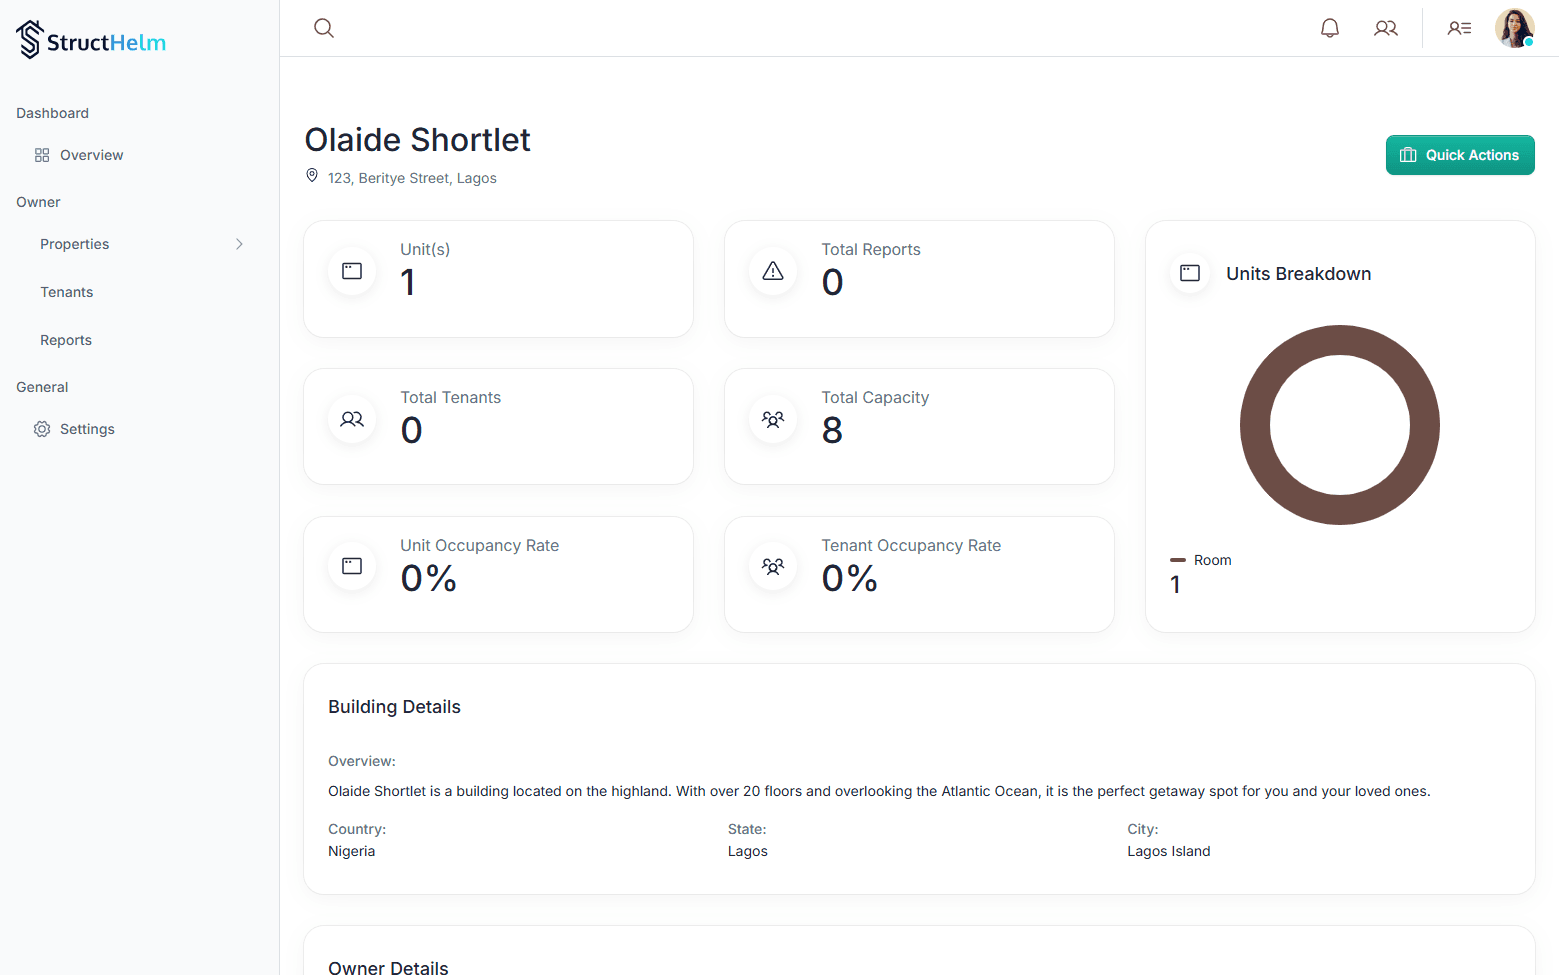Screen dimensions: 1559x975
Task: Click the brown Room legend swatch
Action: tap(1178, 560)
